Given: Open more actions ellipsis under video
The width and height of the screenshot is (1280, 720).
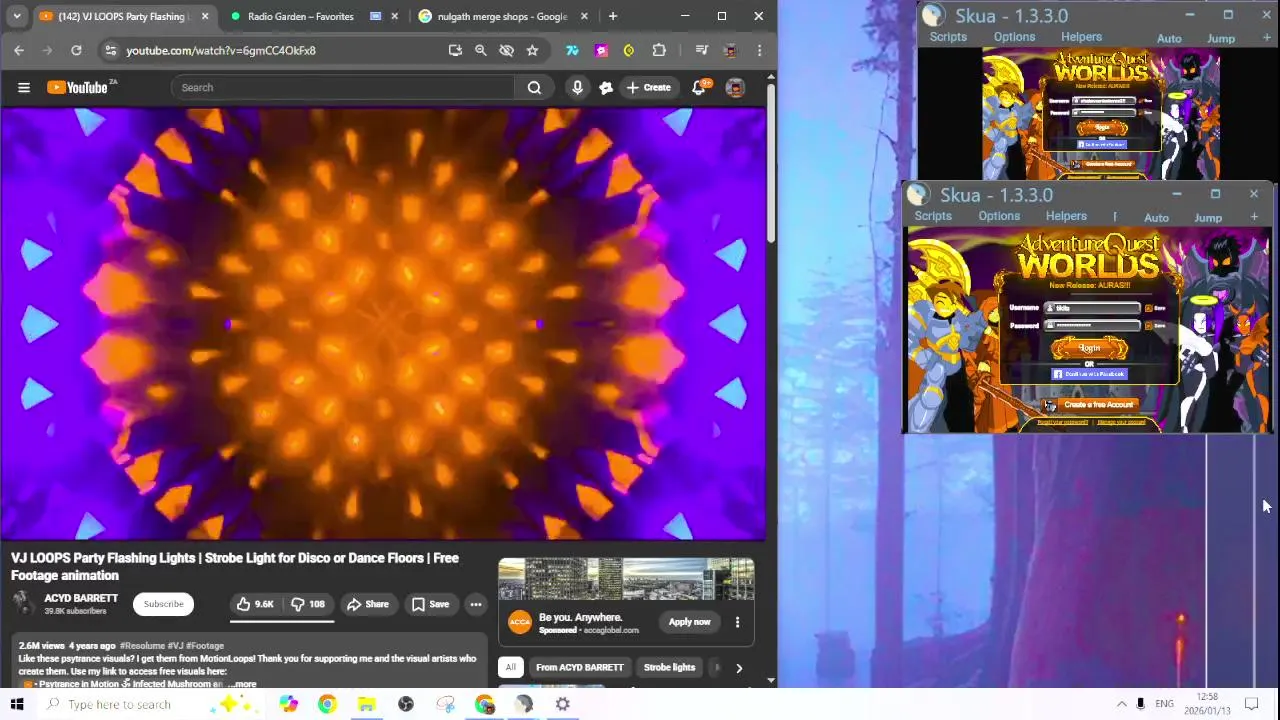Looking at the screenshot, I should [476, 604].
